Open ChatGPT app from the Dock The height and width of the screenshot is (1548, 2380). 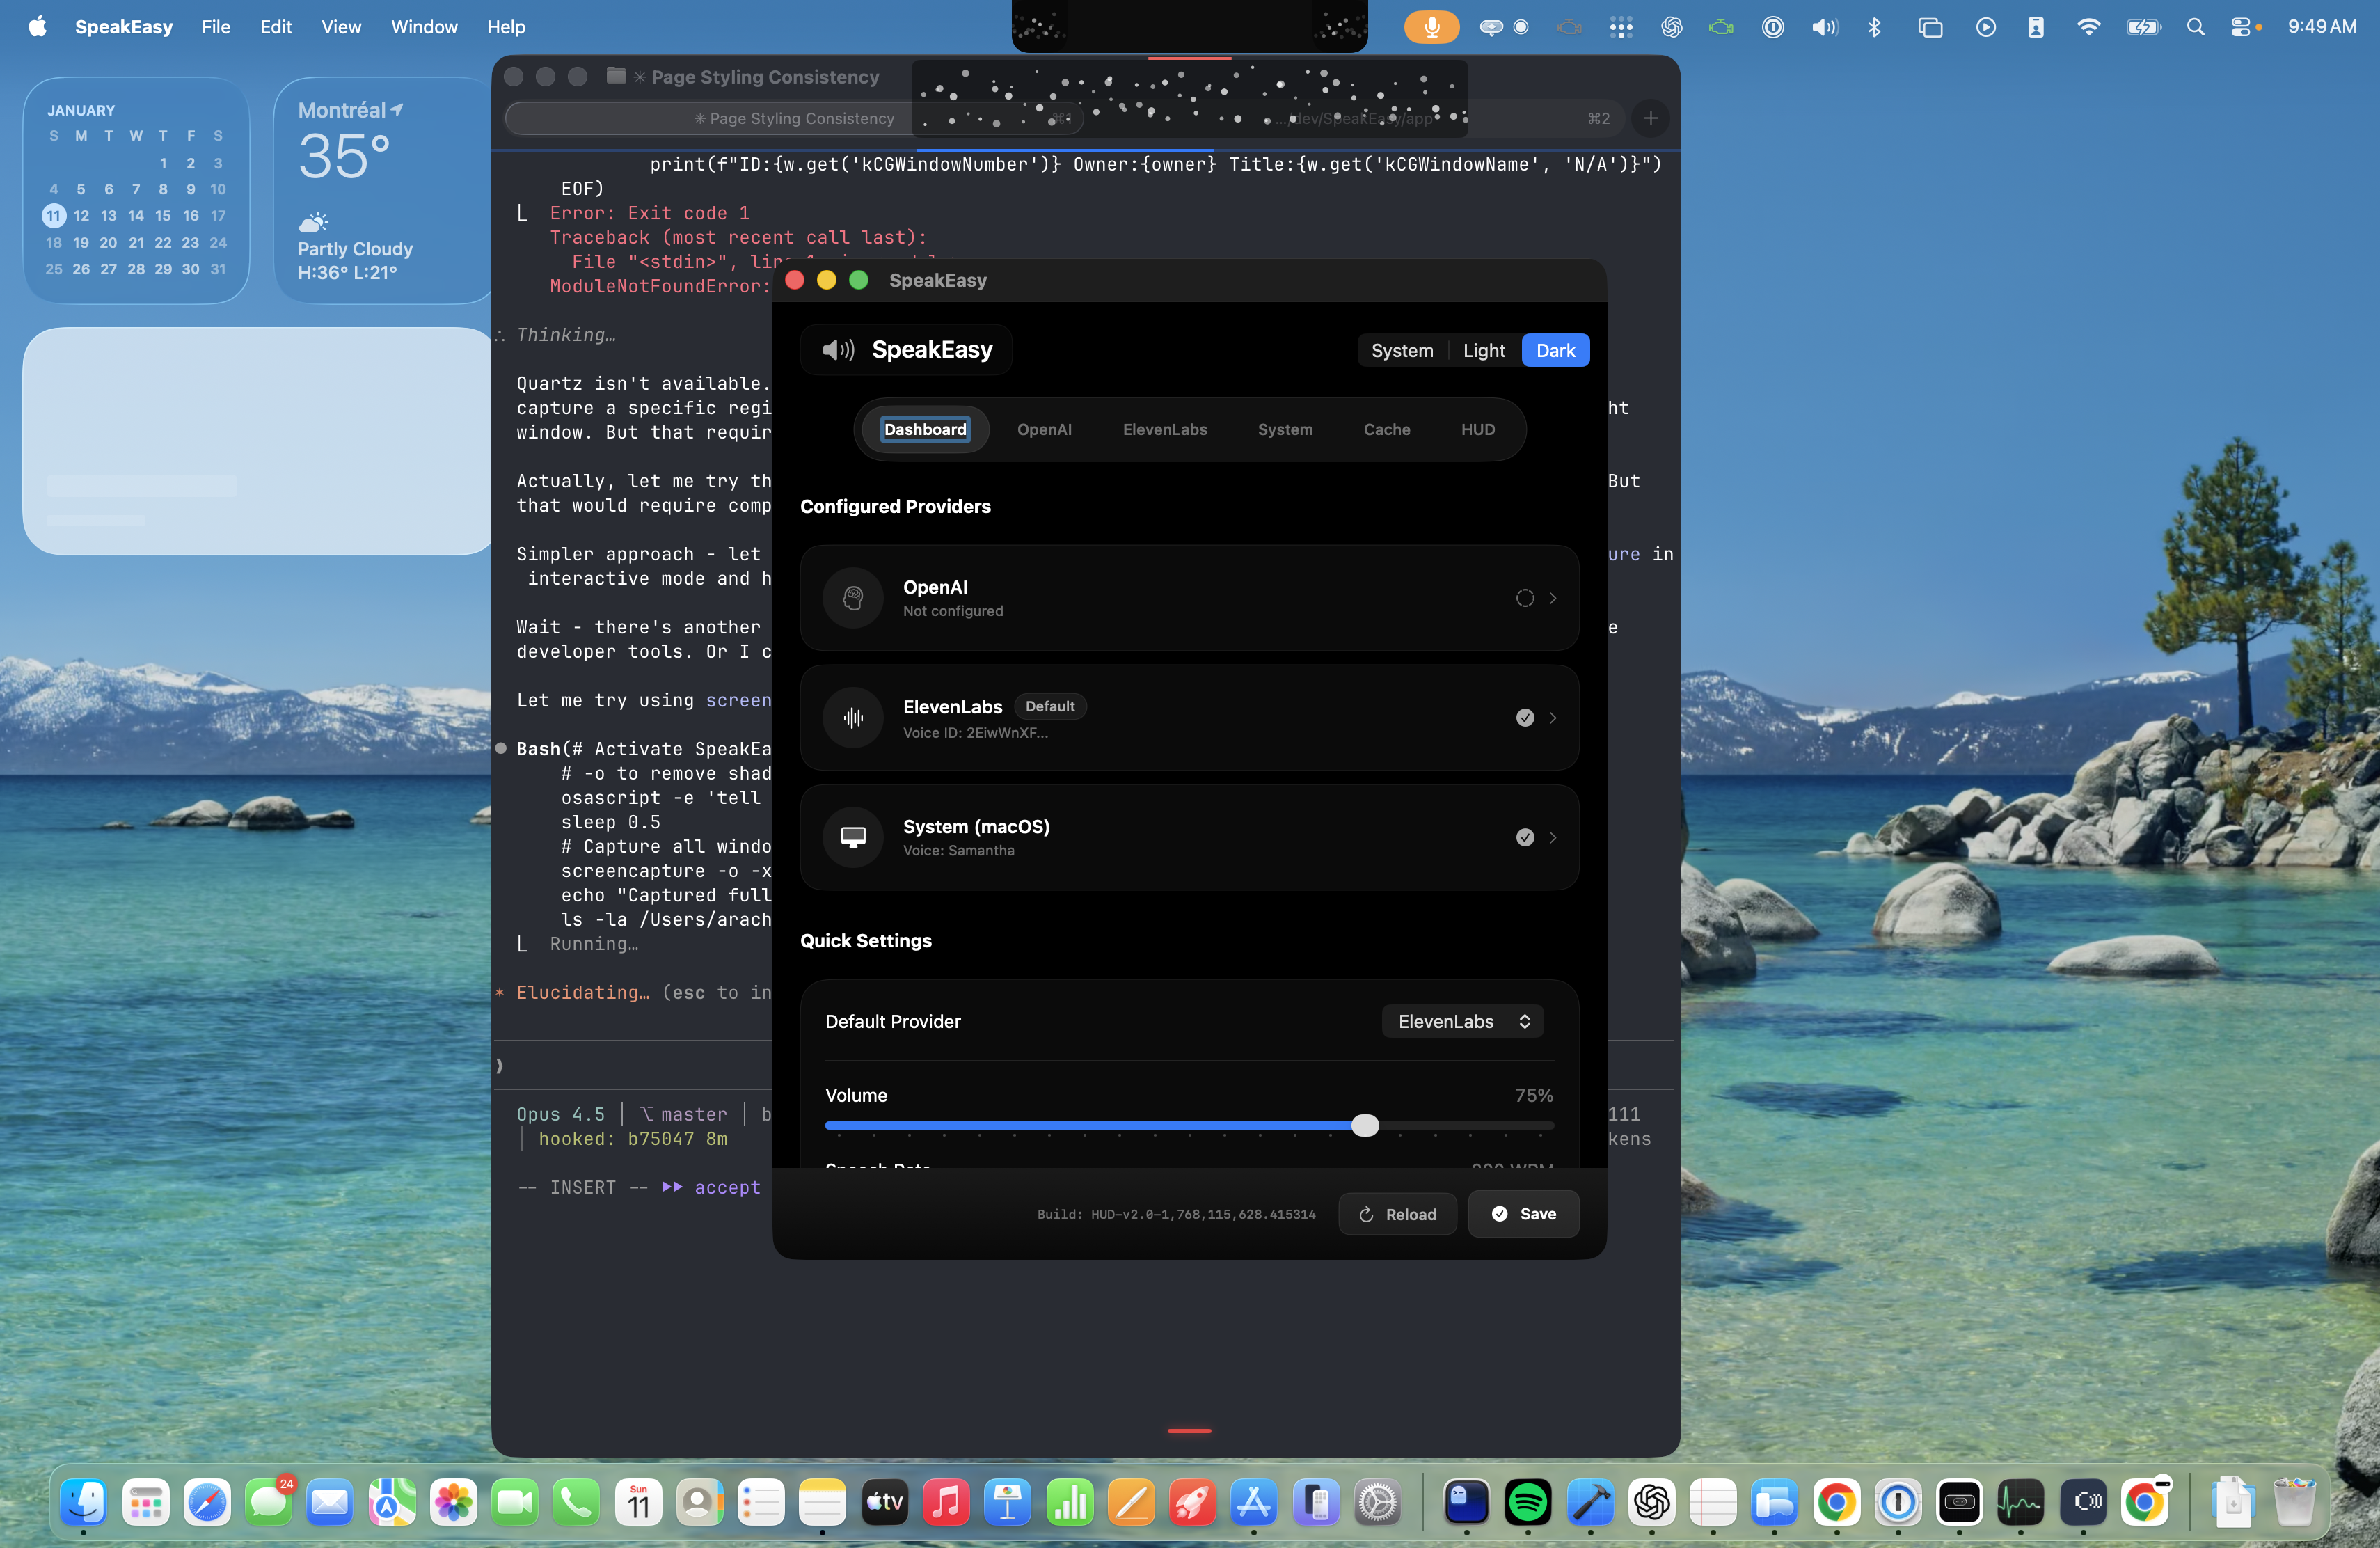(1651, 1502)
